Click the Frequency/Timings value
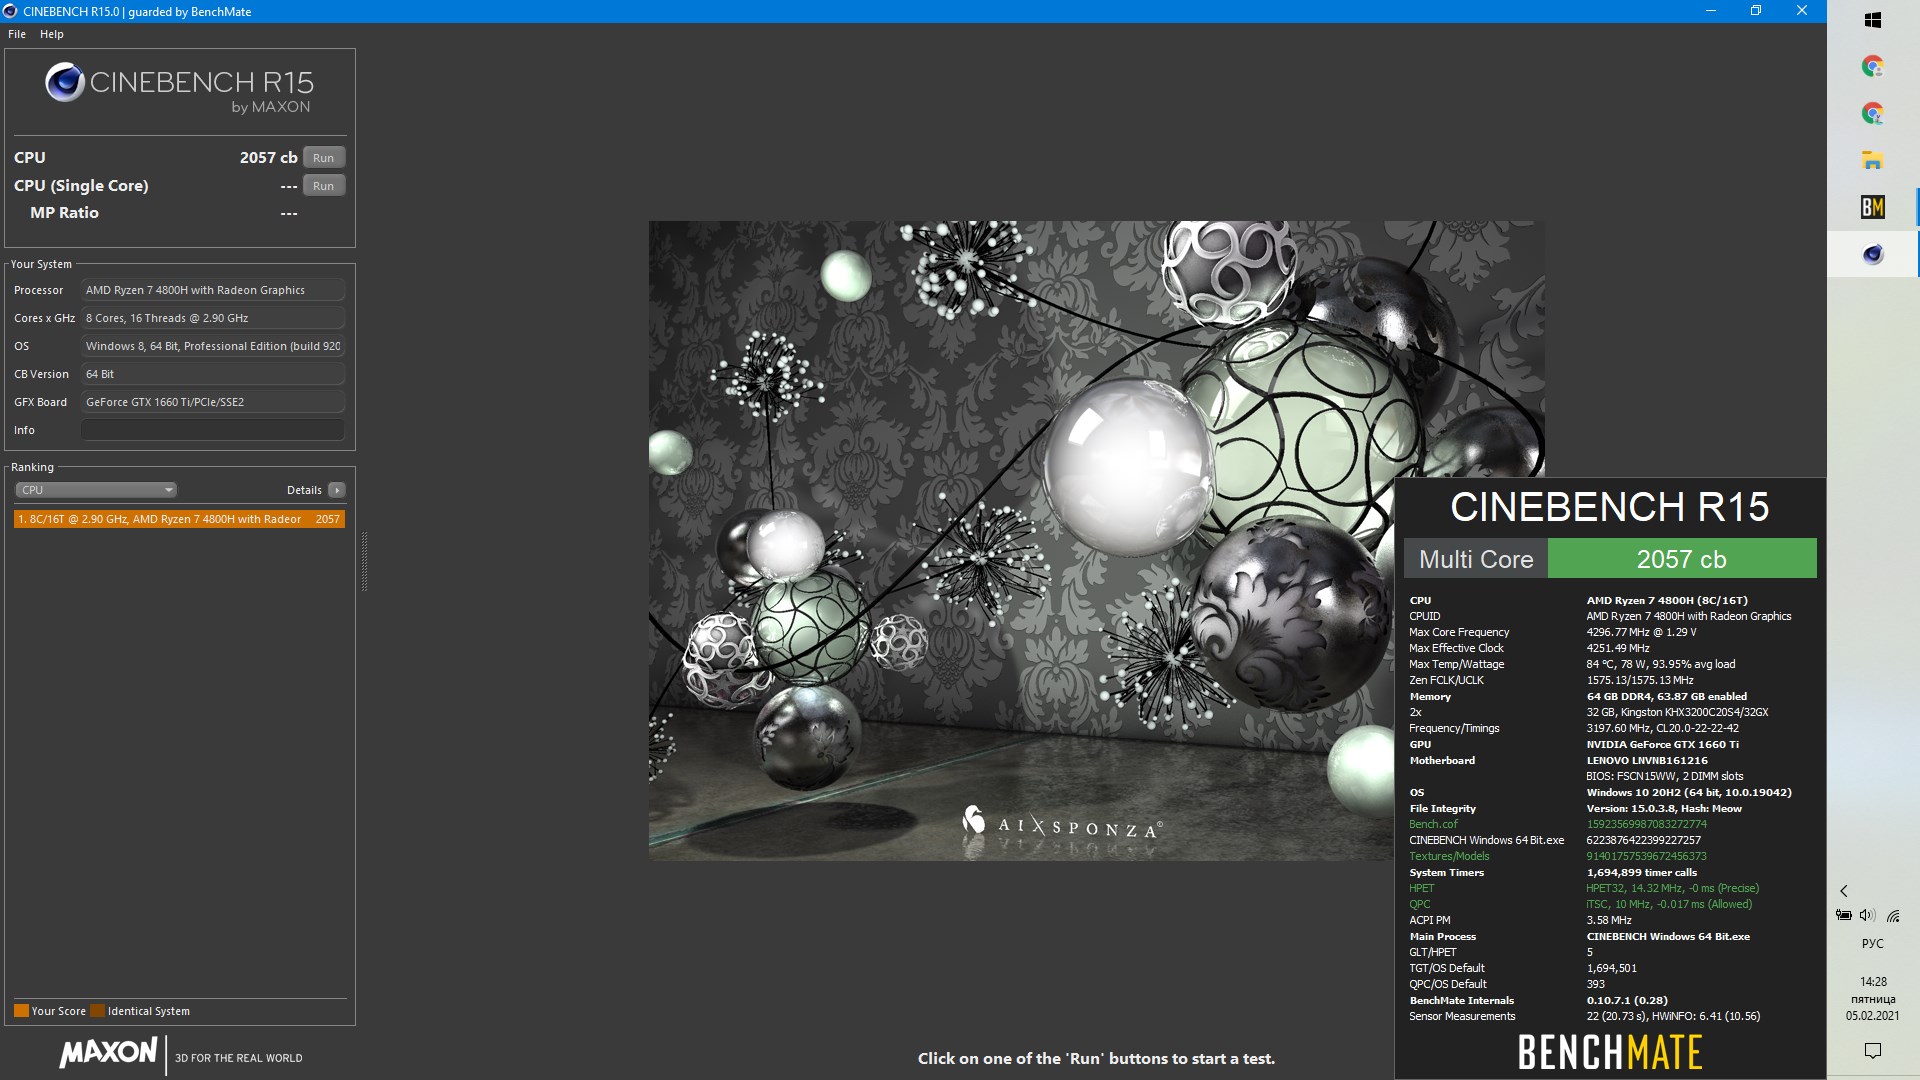Screen dimensions: 1920x1080 tap(1662, 729)
